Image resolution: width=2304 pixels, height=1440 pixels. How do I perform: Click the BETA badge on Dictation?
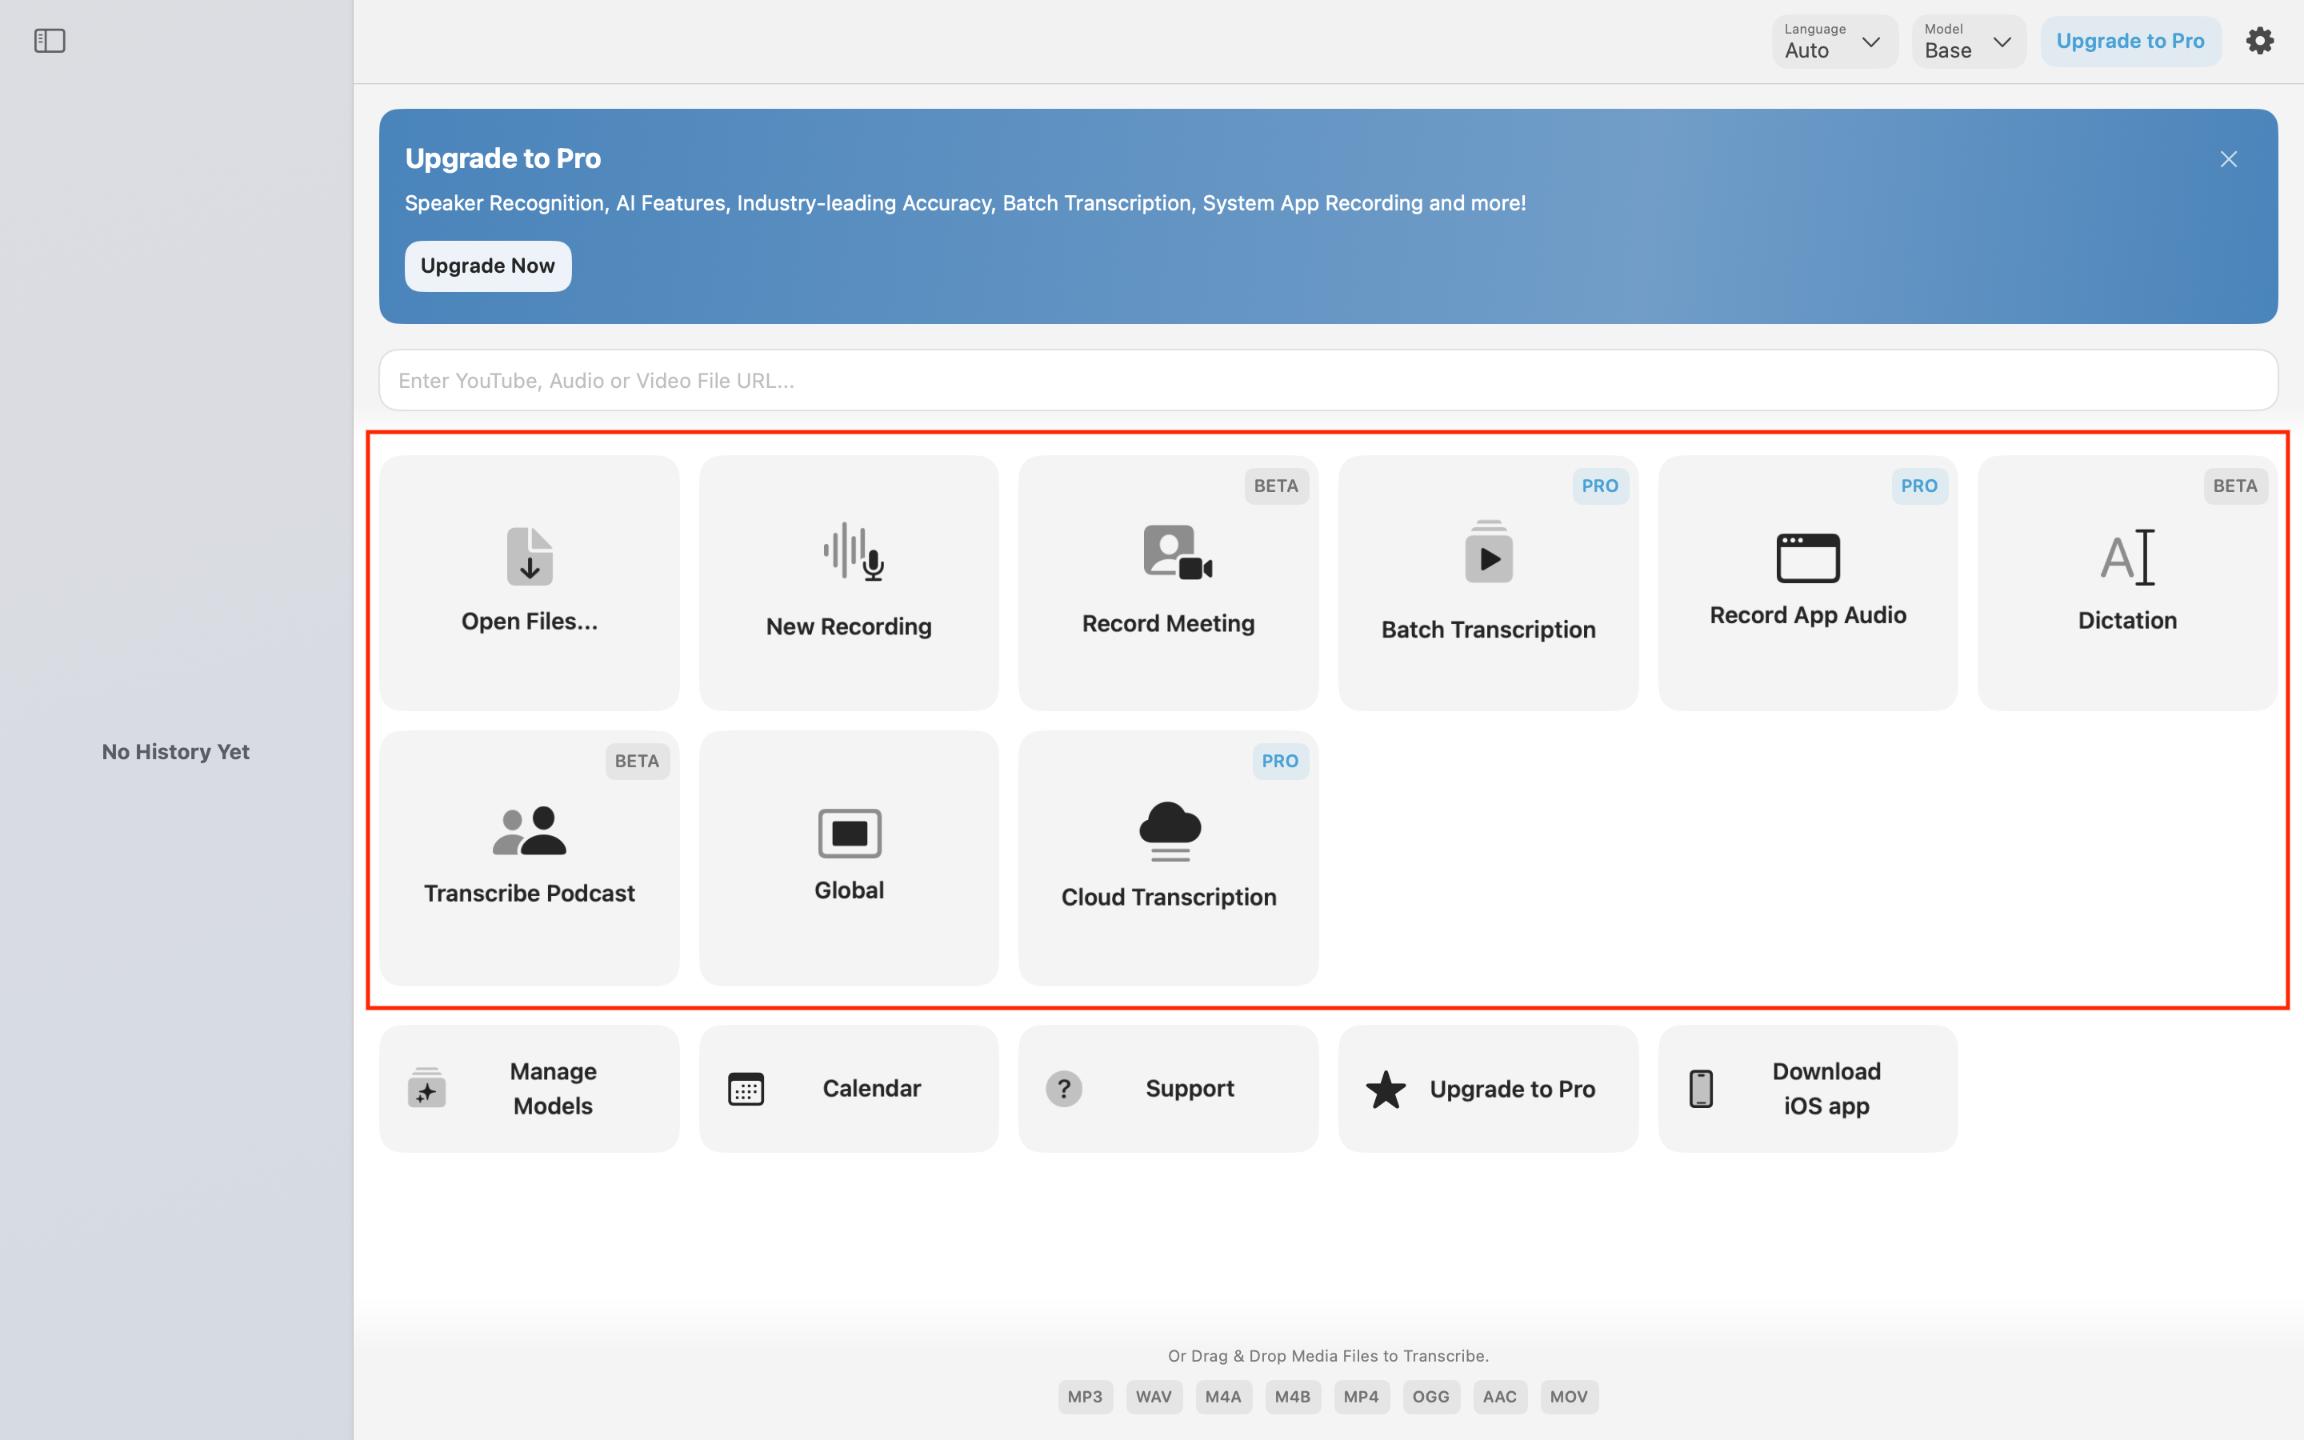(x=2235, y=486)
